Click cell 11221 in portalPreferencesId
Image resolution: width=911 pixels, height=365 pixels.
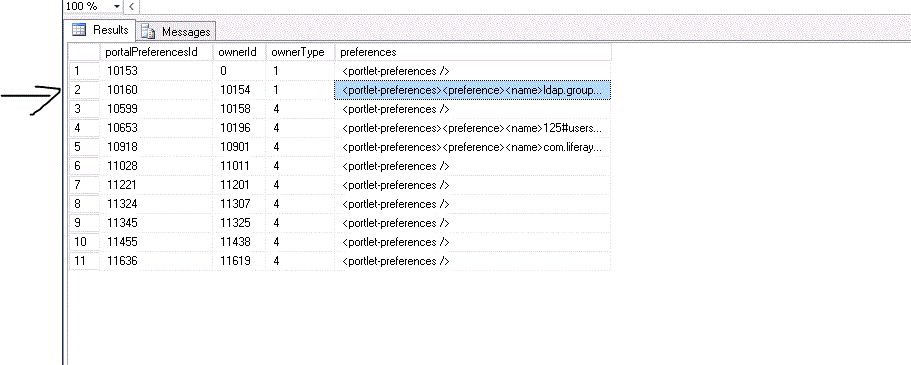click(156, 185)
